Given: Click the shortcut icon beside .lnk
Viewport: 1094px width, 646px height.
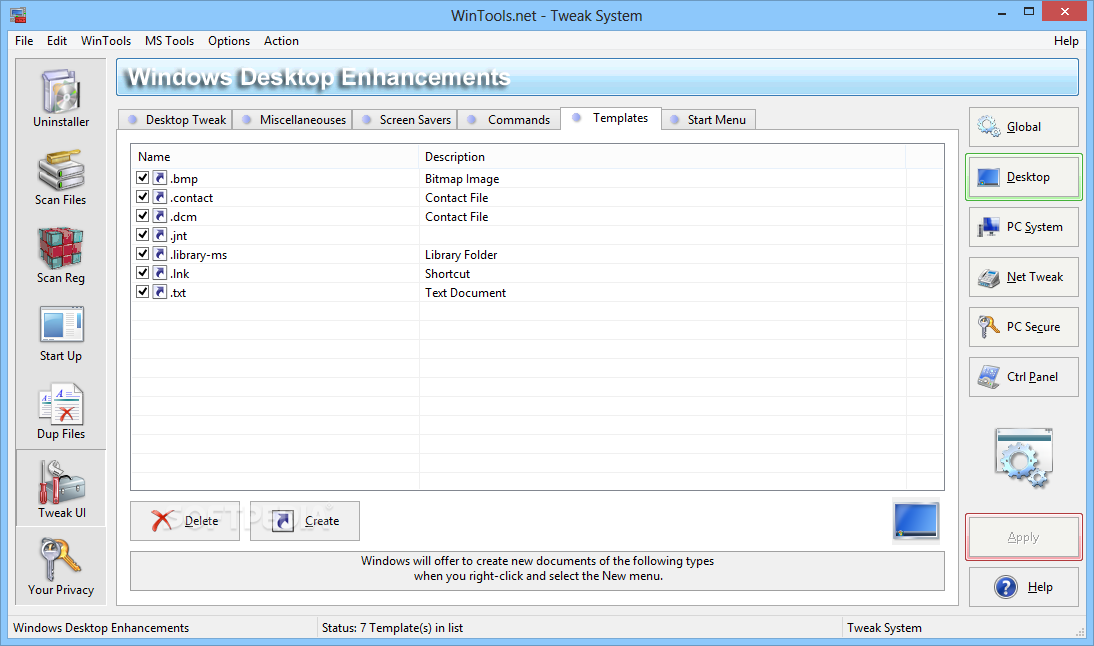Looking at the screenshot, I should click(x=160, y=273).
